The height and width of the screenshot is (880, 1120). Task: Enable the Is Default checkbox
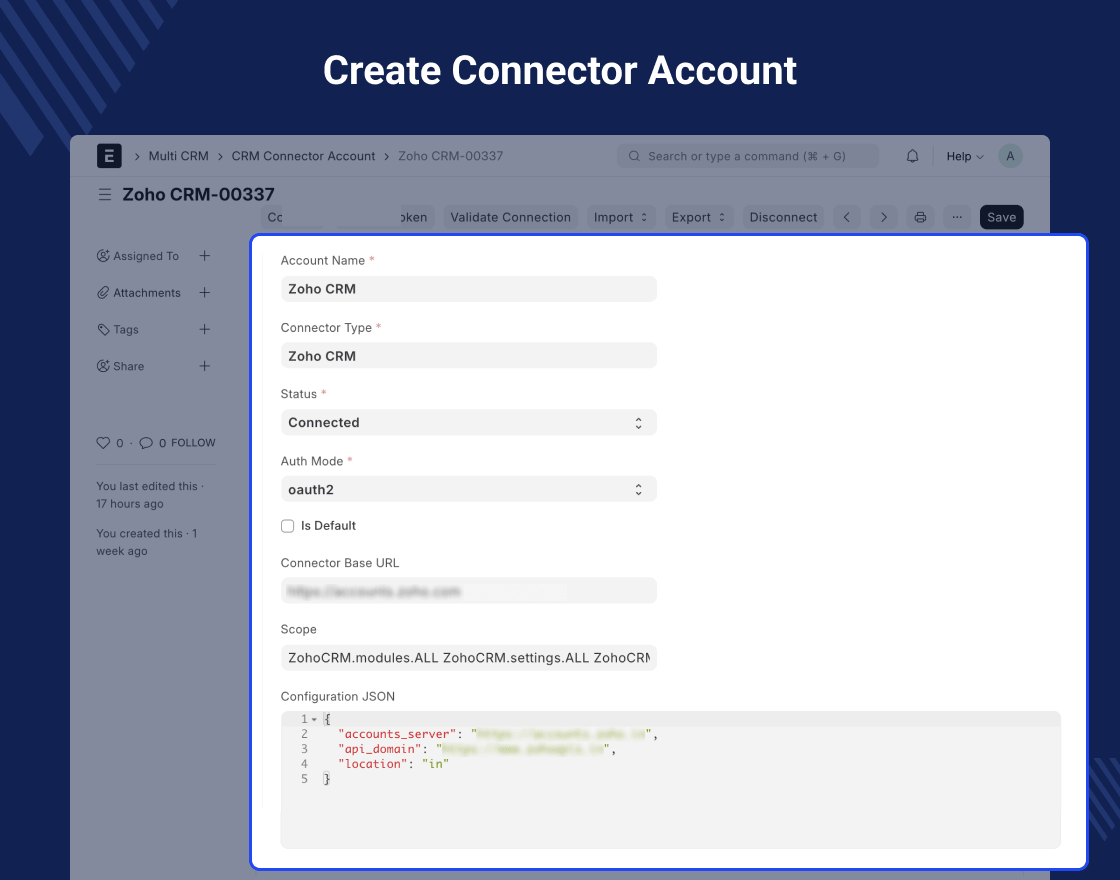pos(288,526)
